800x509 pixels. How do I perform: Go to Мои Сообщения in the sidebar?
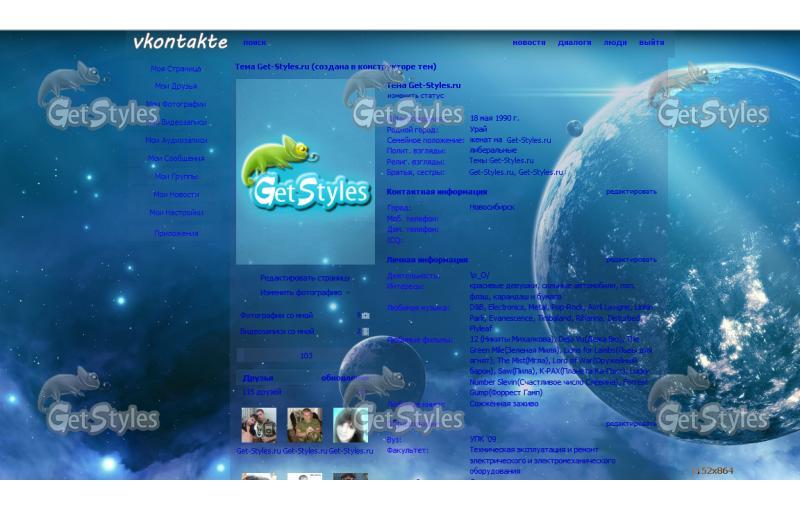176,158
